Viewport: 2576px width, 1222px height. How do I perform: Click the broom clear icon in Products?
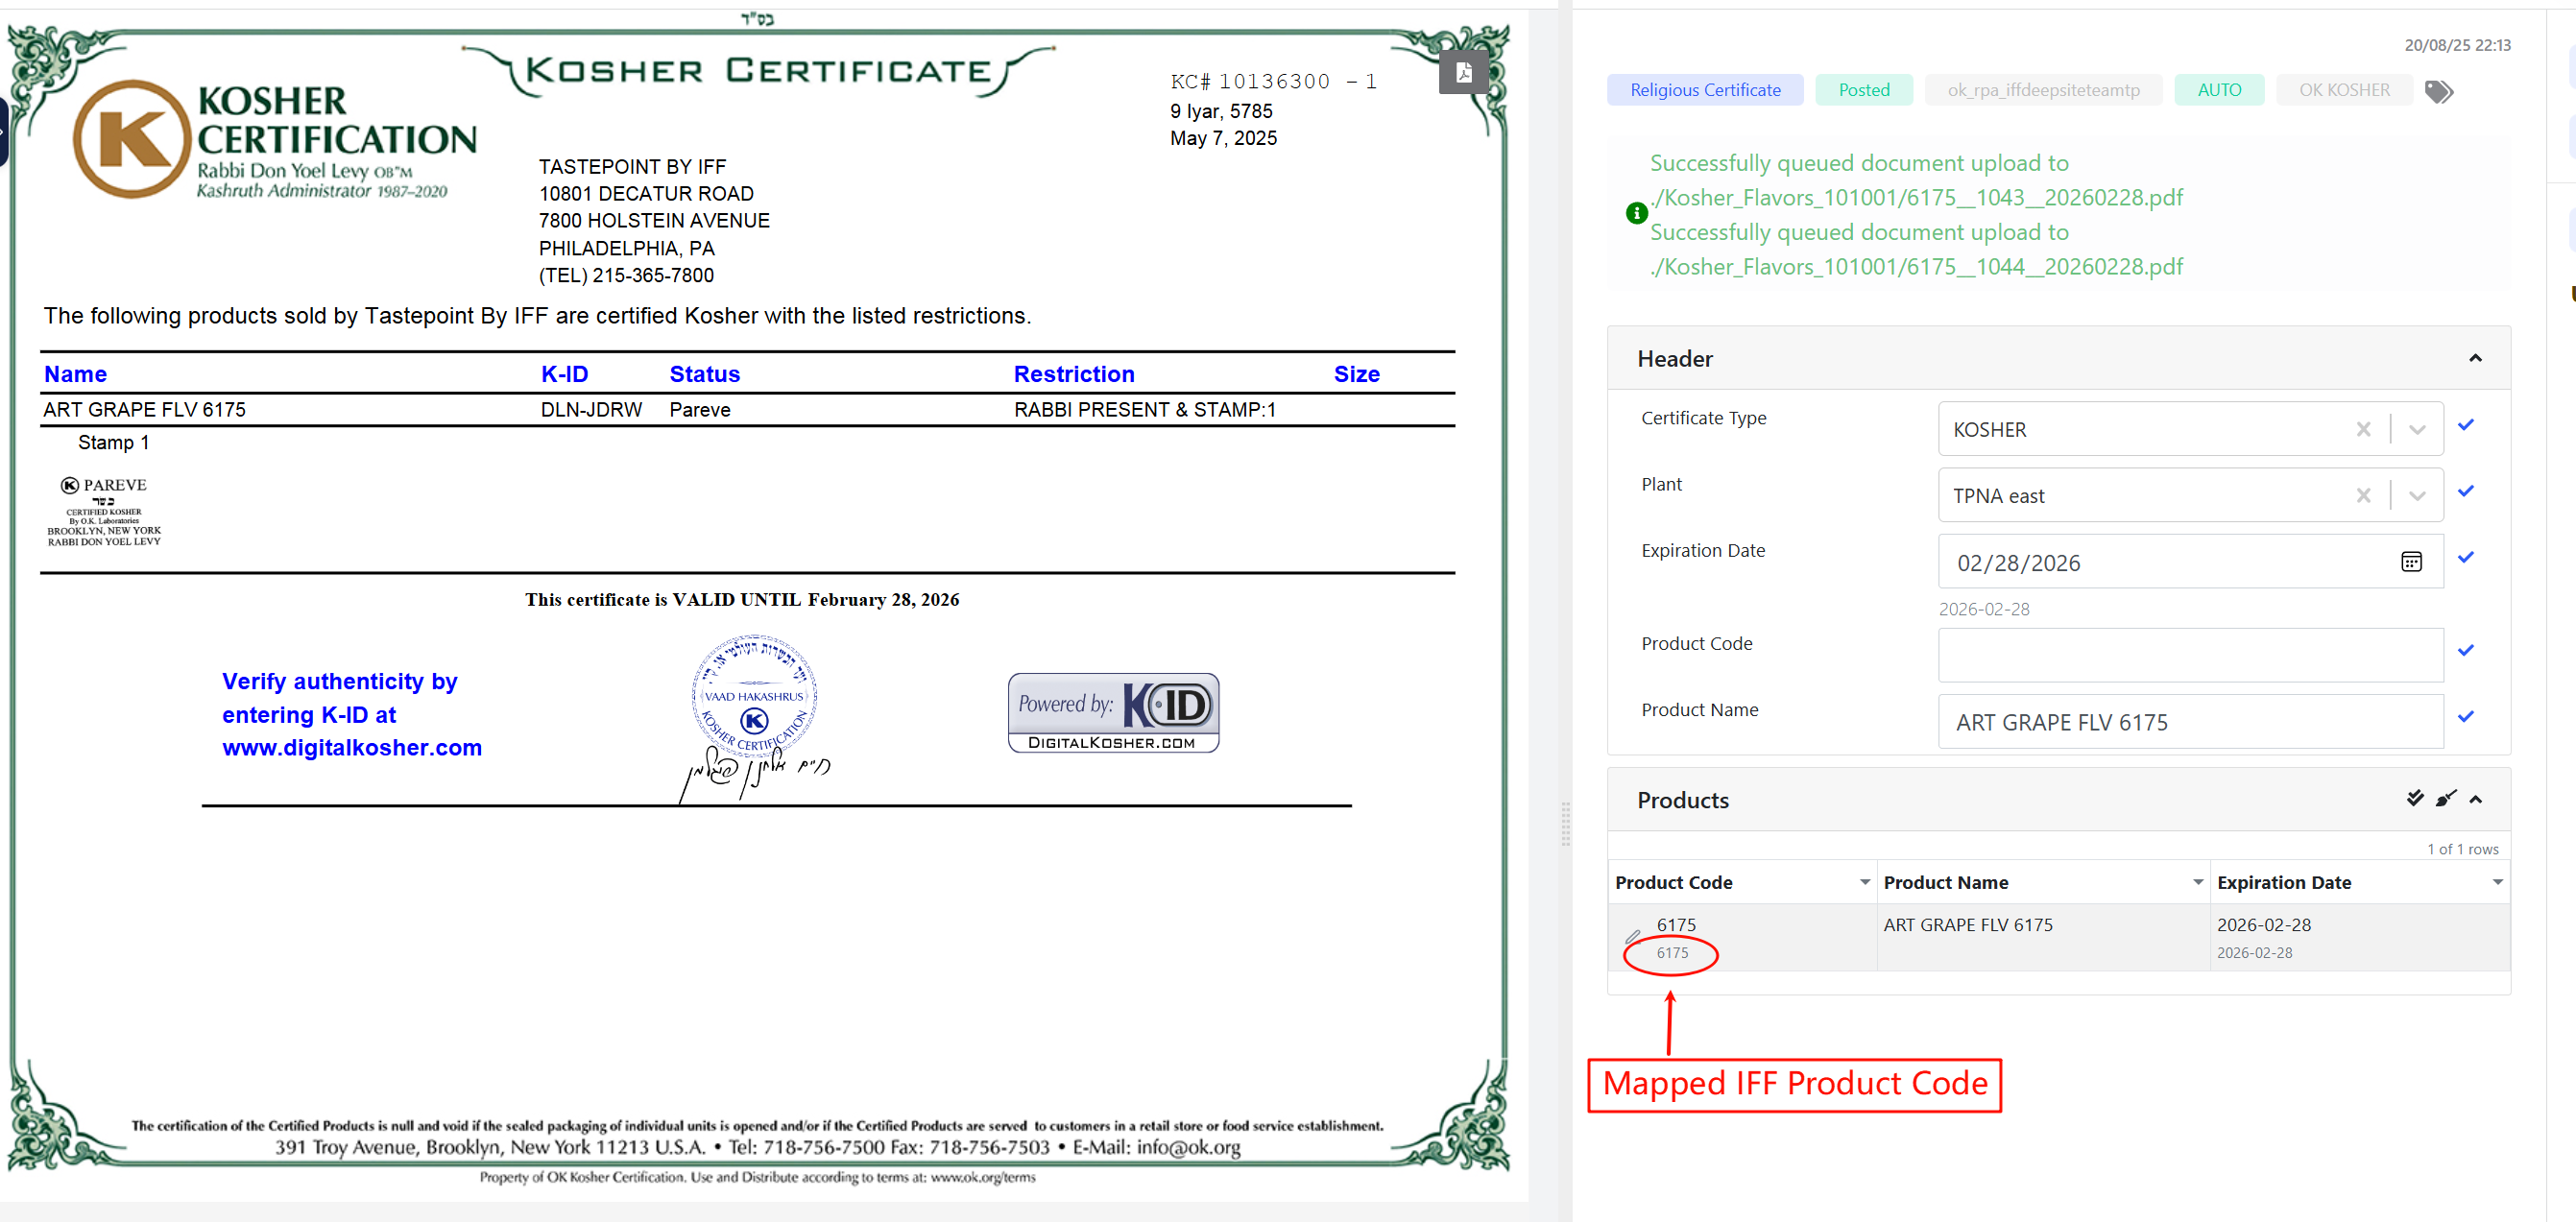coord(2445,798)
